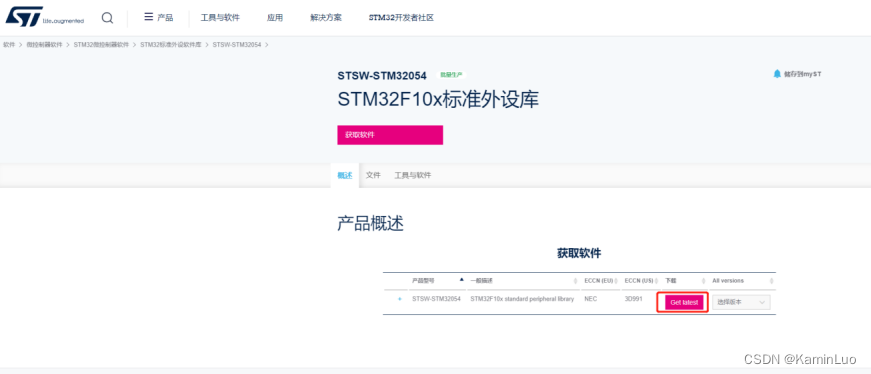Sort table by 一般描述 column

point(524,281)
